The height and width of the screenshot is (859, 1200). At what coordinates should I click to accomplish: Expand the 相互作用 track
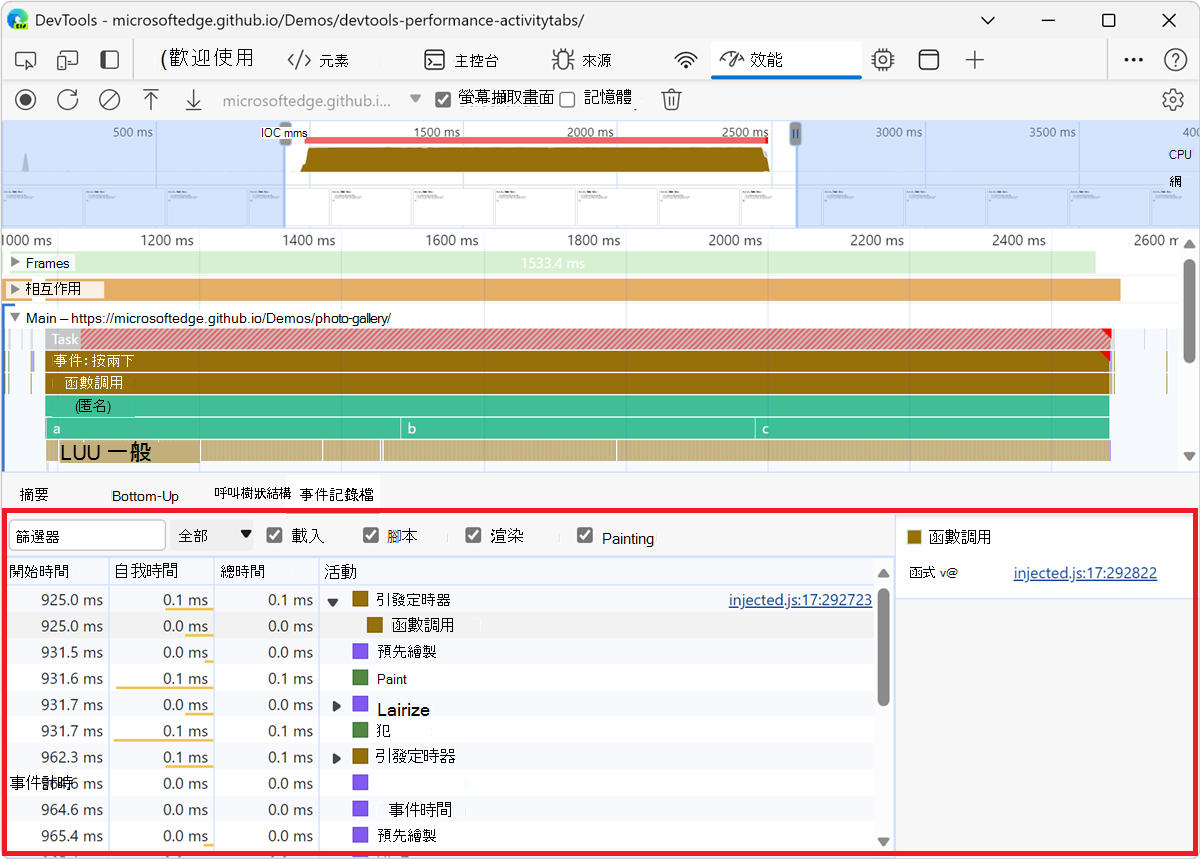(x=15, y=289)
